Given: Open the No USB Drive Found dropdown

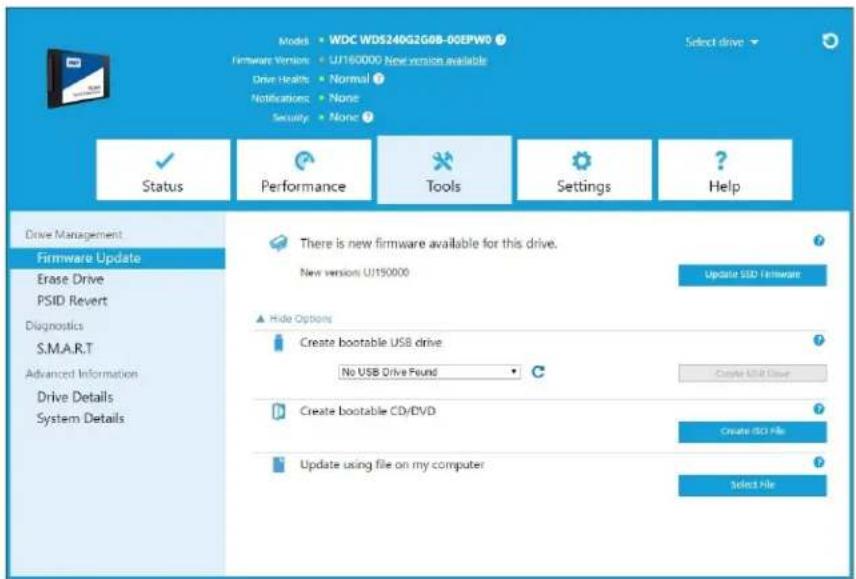Looking at the screenshot, I should point(429,372).
